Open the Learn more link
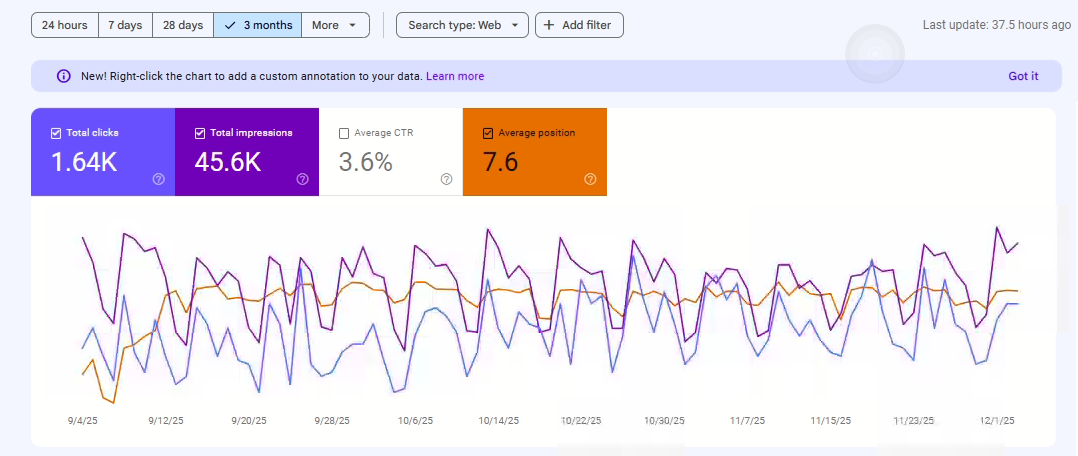 tap(455, 76)
